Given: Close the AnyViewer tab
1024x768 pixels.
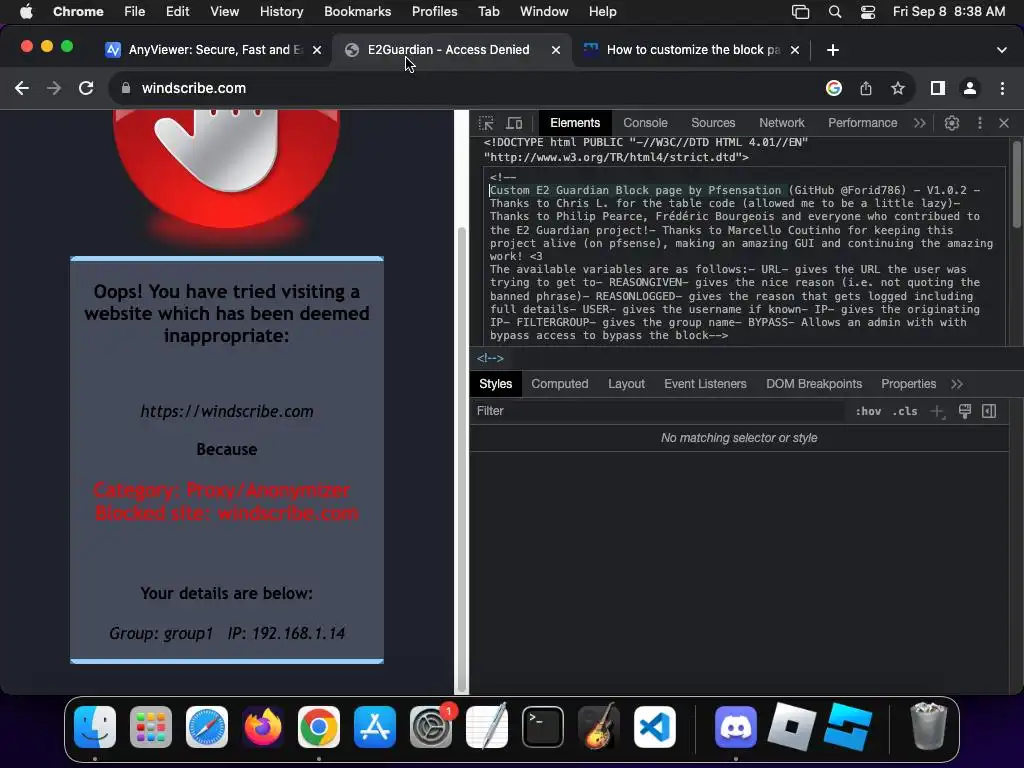Looking at the screenshot, I should [317, 50].
